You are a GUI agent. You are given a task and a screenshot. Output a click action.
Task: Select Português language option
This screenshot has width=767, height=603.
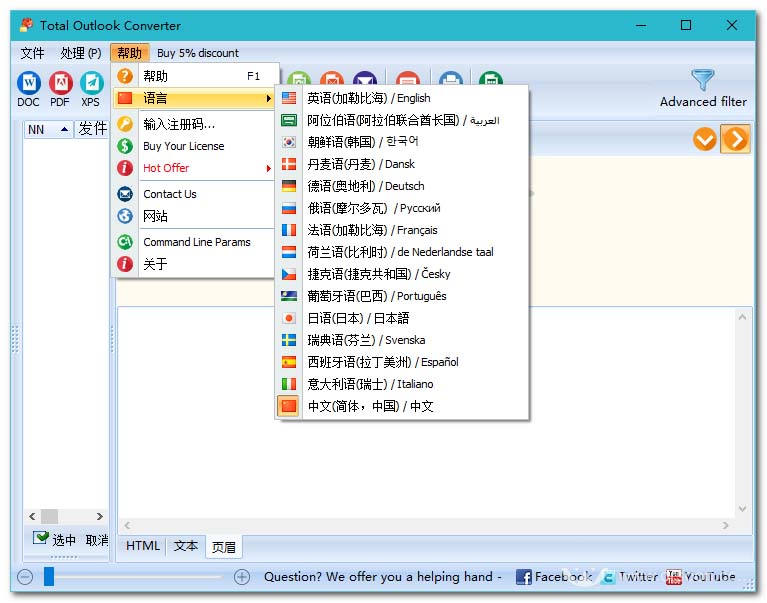click(x=402, y=296)
